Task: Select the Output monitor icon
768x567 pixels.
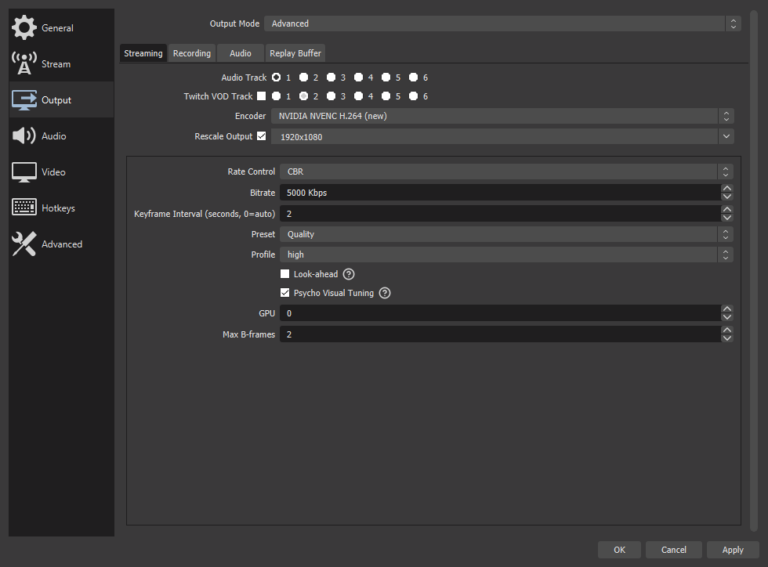Action: tap(24, 100)
